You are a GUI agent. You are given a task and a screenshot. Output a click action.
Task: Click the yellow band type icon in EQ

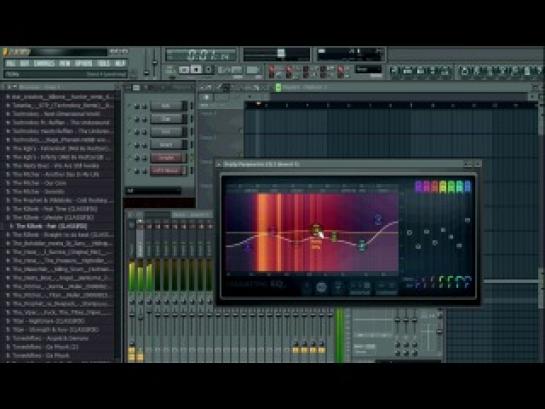pos(443,187)
